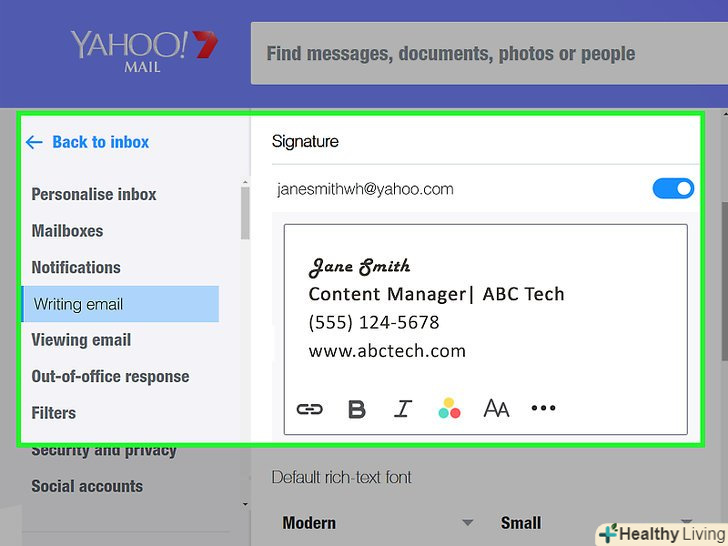Viewport: 728px width, 546px height.
Task: Open Personalise inbox settings
Action: [x=94, y=194]
